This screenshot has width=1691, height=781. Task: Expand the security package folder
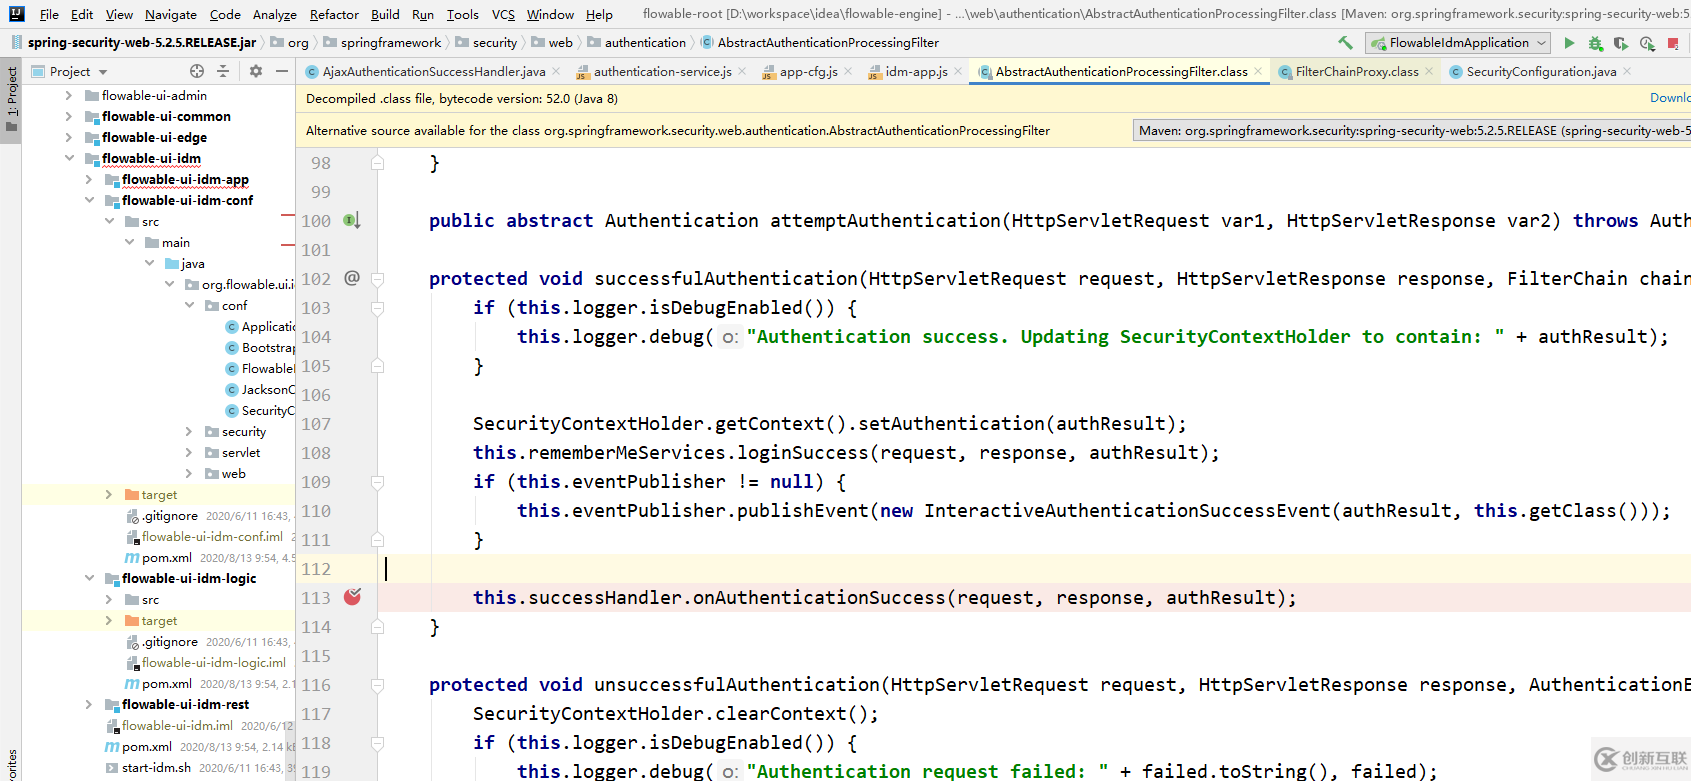[x=189, y=431]
